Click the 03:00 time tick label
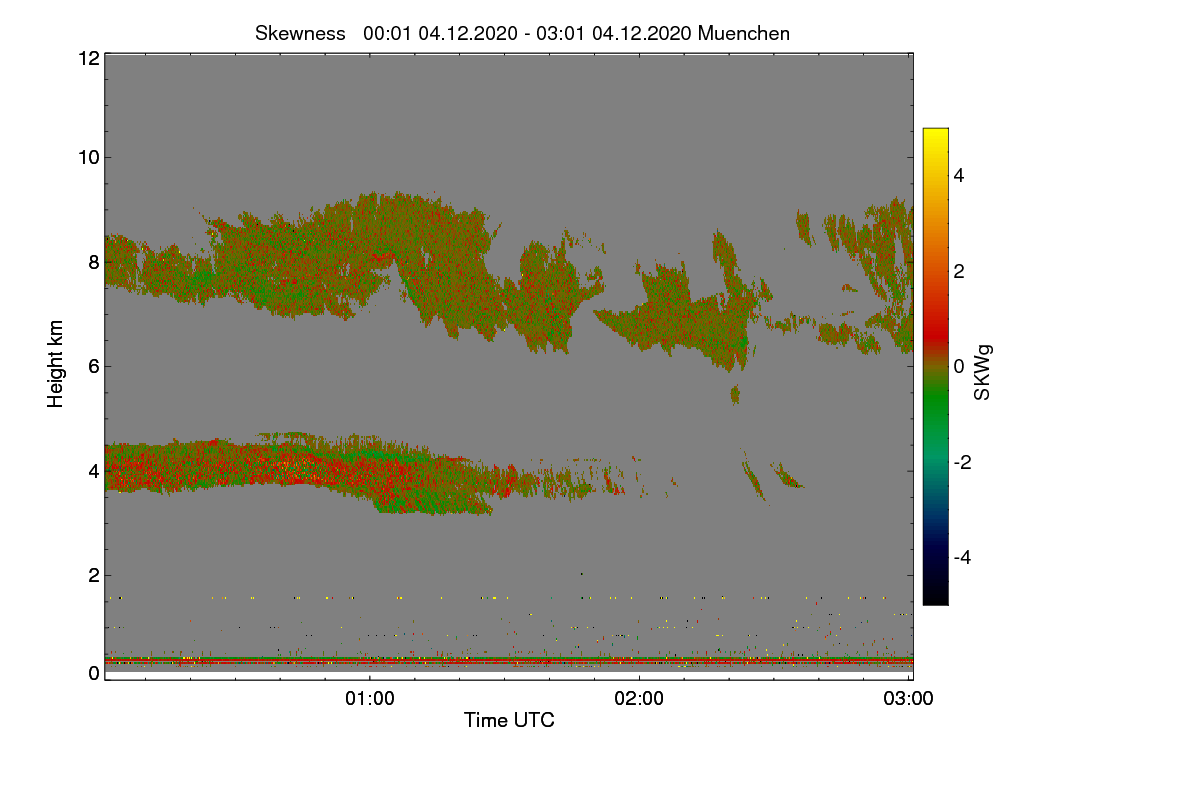 point(909,698)
